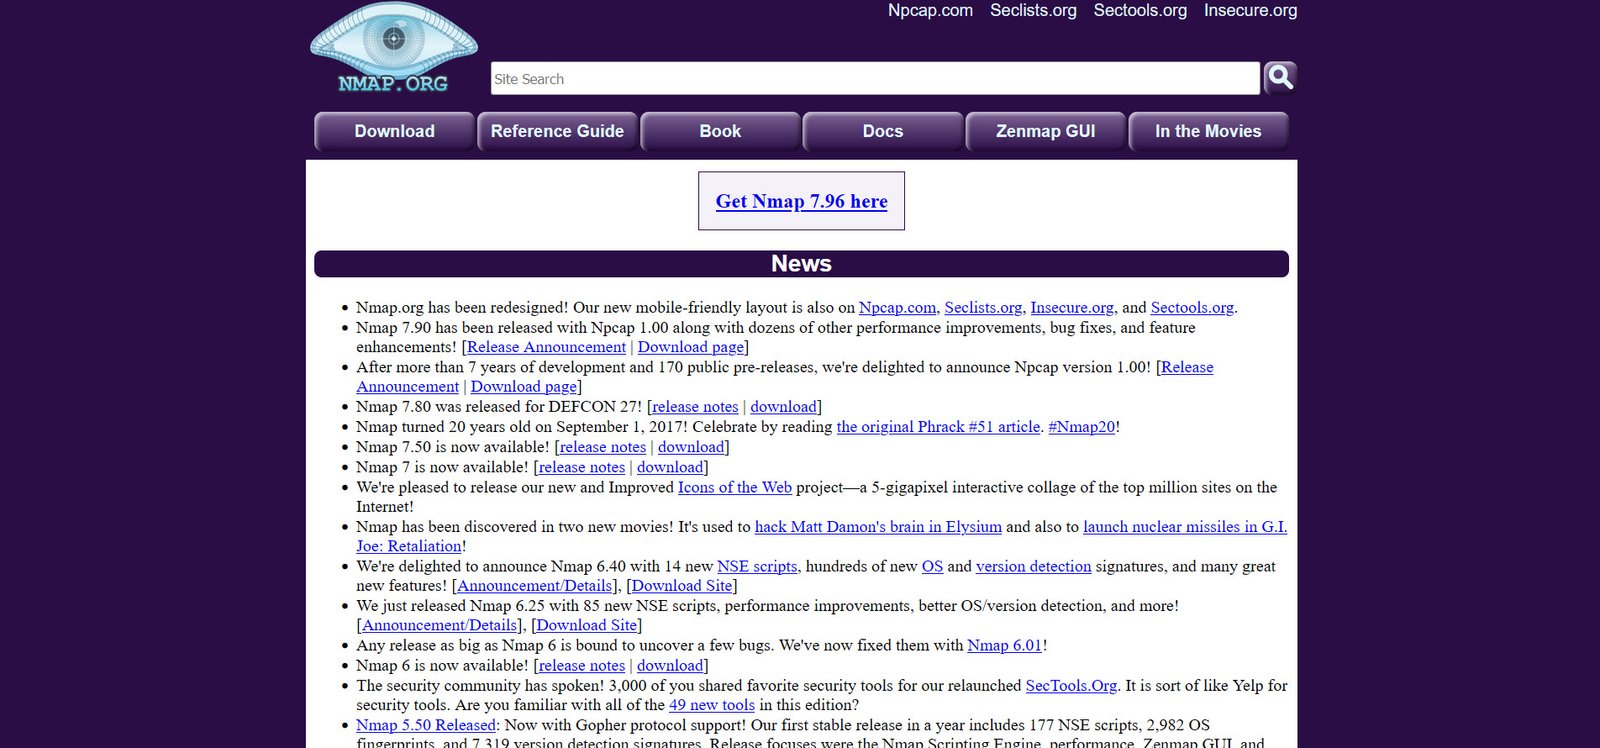Open the Zenmap GUI menu tab

(1045, 131)
